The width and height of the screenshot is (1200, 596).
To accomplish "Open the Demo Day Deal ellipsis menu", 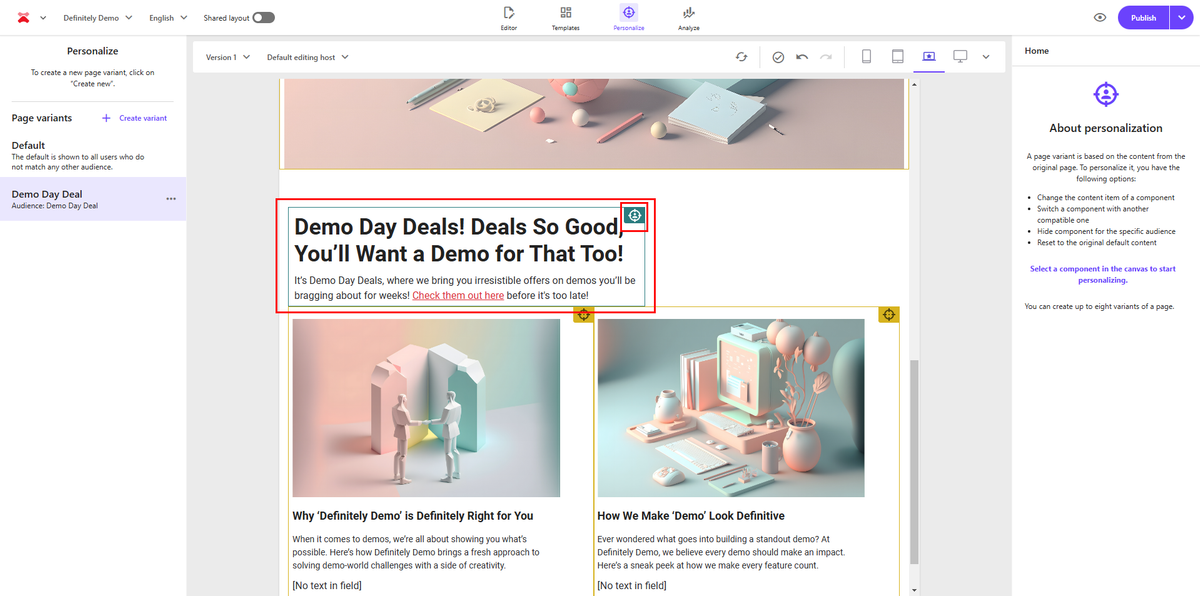I will tap(171, 199).
